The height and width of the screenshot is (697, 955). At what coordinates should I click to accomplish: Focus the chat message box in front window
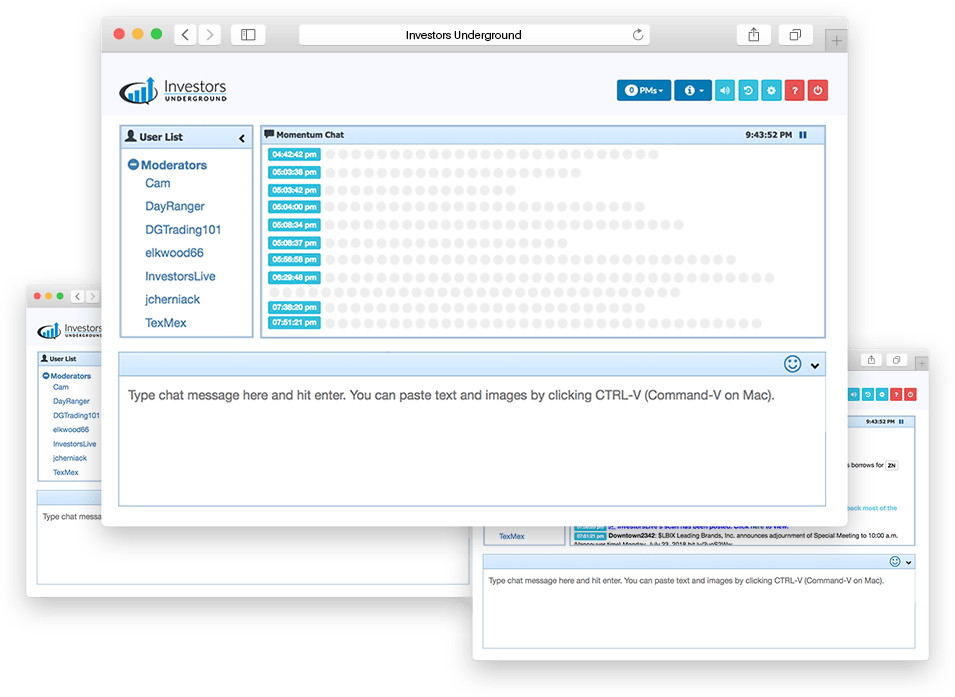click(x=472, y=441)
